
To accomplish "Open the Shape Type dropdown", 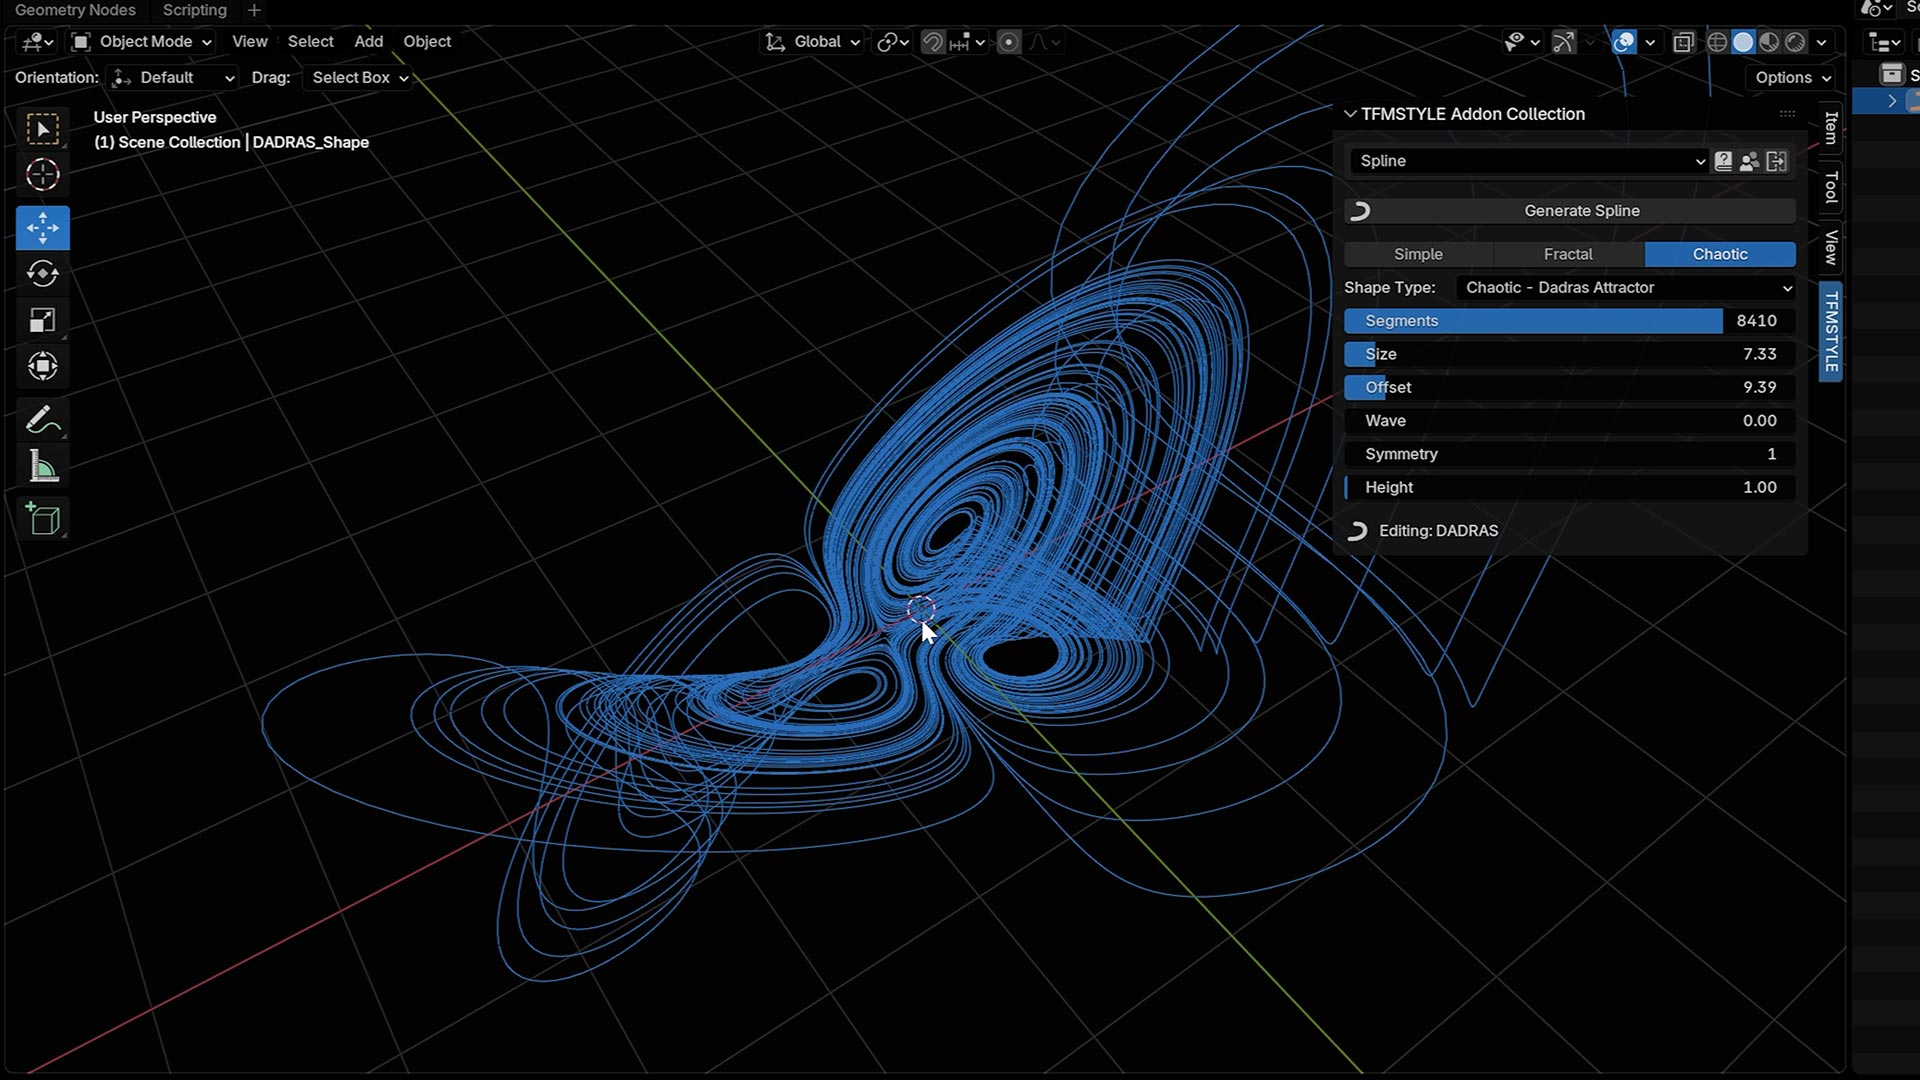I will coord(1626,288).
